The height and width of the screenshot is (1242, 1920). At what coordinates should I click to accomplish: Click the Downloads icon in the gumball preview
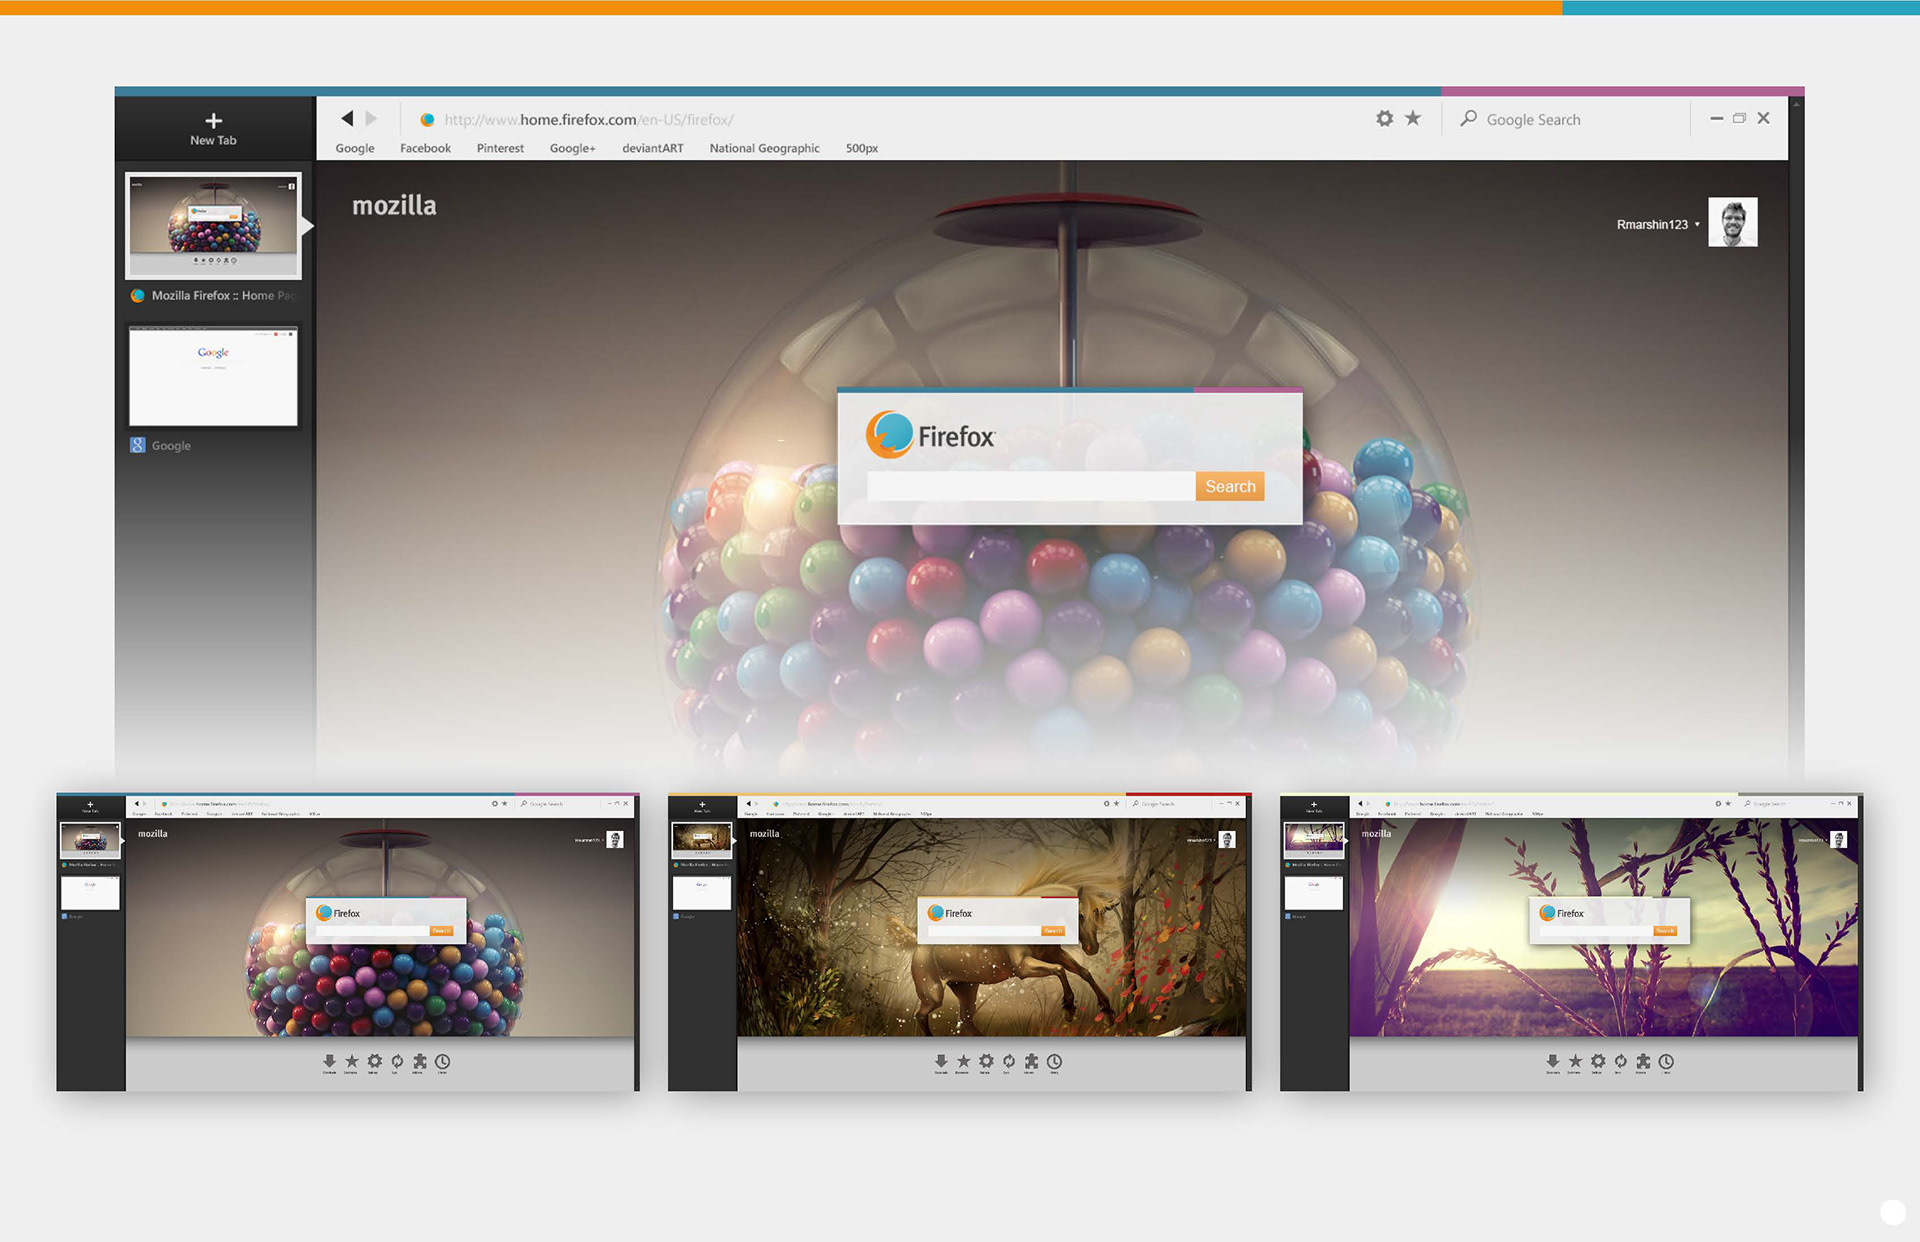point(329,1061)
